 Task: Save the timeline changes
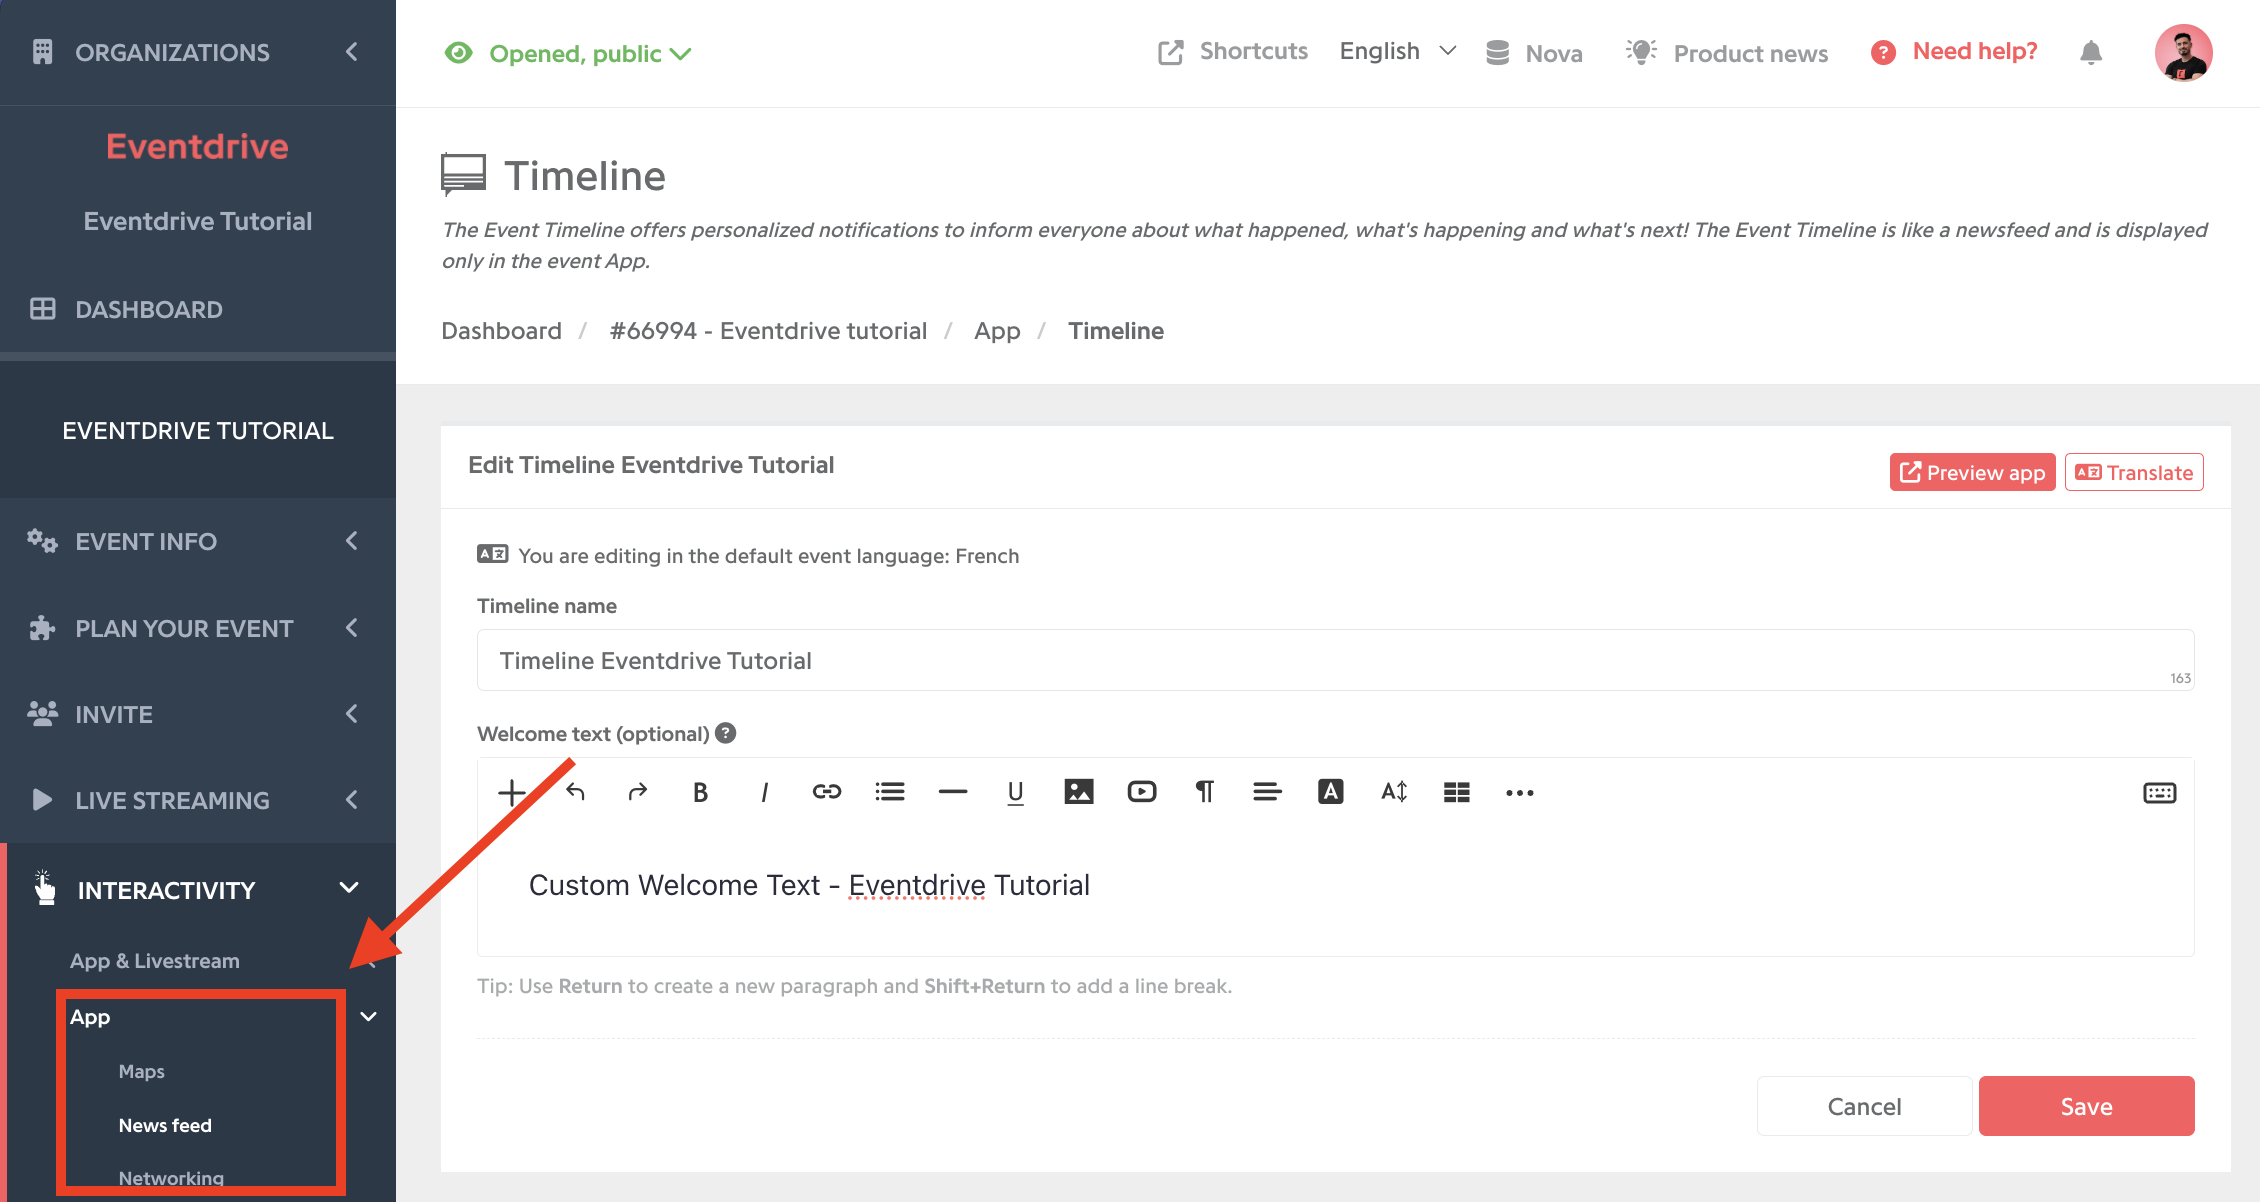coord(2086,1106)
